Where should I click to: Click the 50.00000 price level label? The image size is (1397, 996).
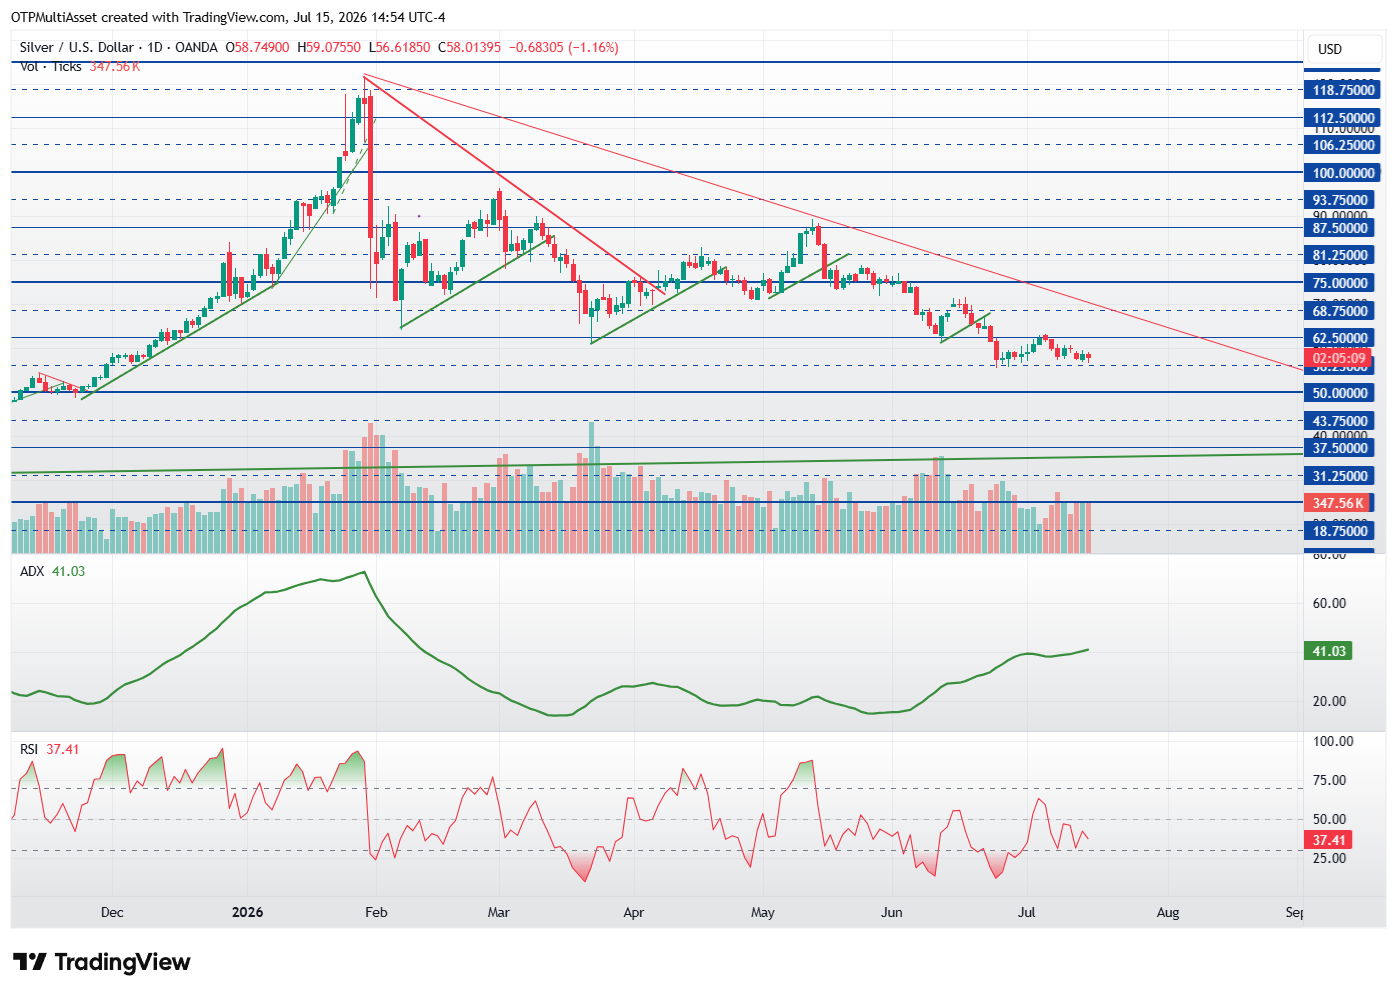(x=1340, y=393)
